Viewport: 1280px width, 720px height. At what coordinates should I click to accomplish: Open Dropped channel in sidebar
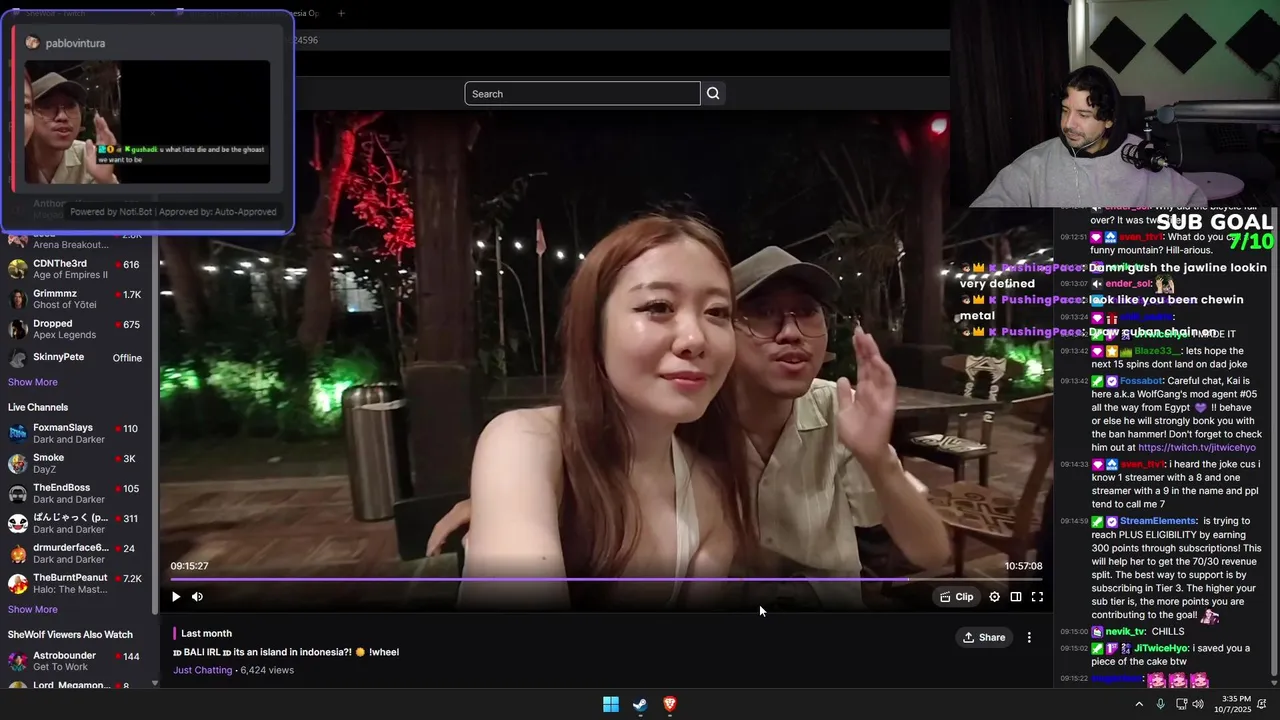78,329
